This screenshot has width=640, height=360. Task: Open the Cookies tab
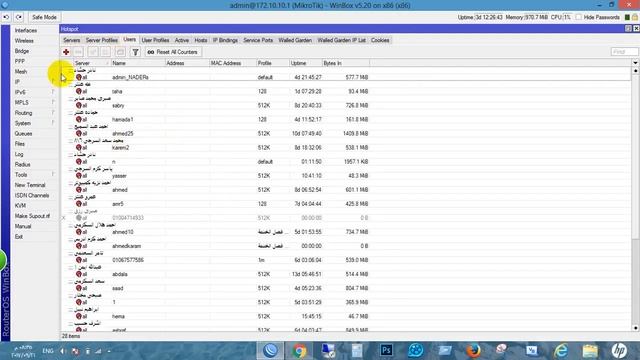[x=380, y=40]
